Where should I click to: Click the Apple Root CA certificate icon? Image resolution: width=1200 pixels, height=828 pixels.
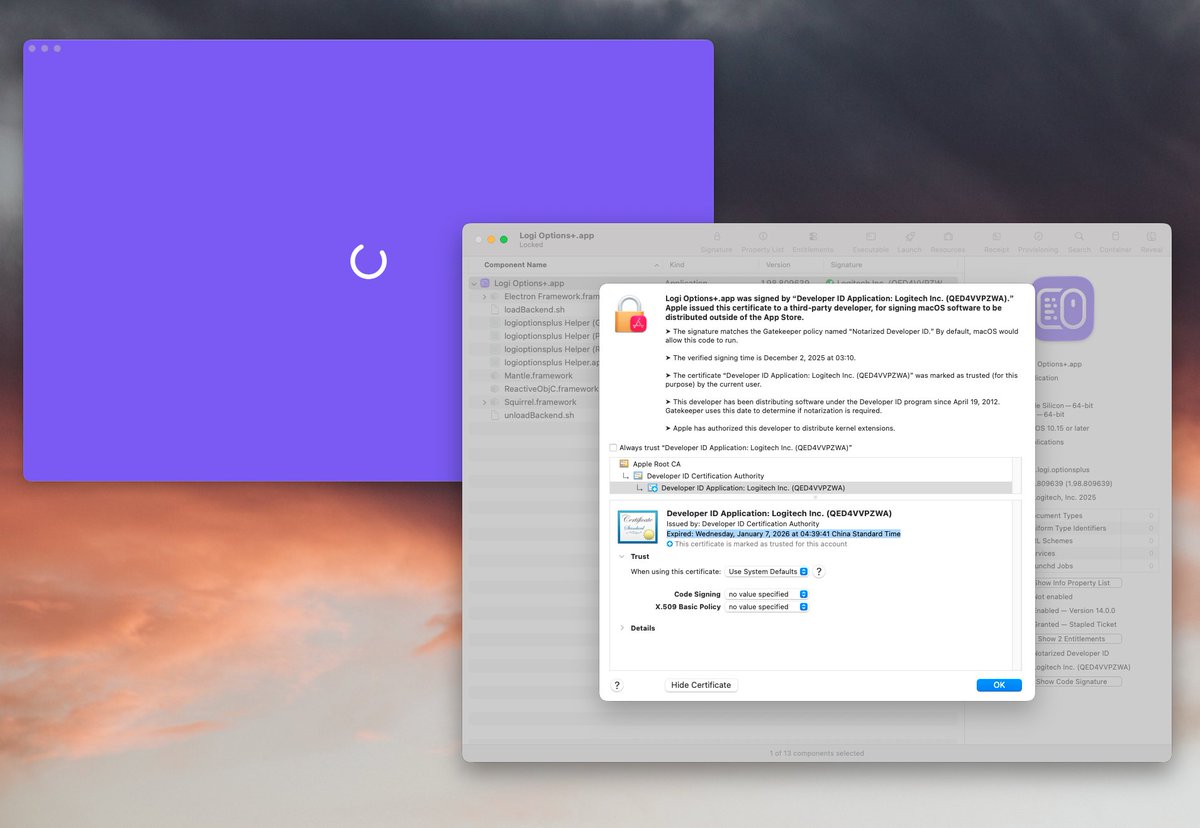point(624,464)
